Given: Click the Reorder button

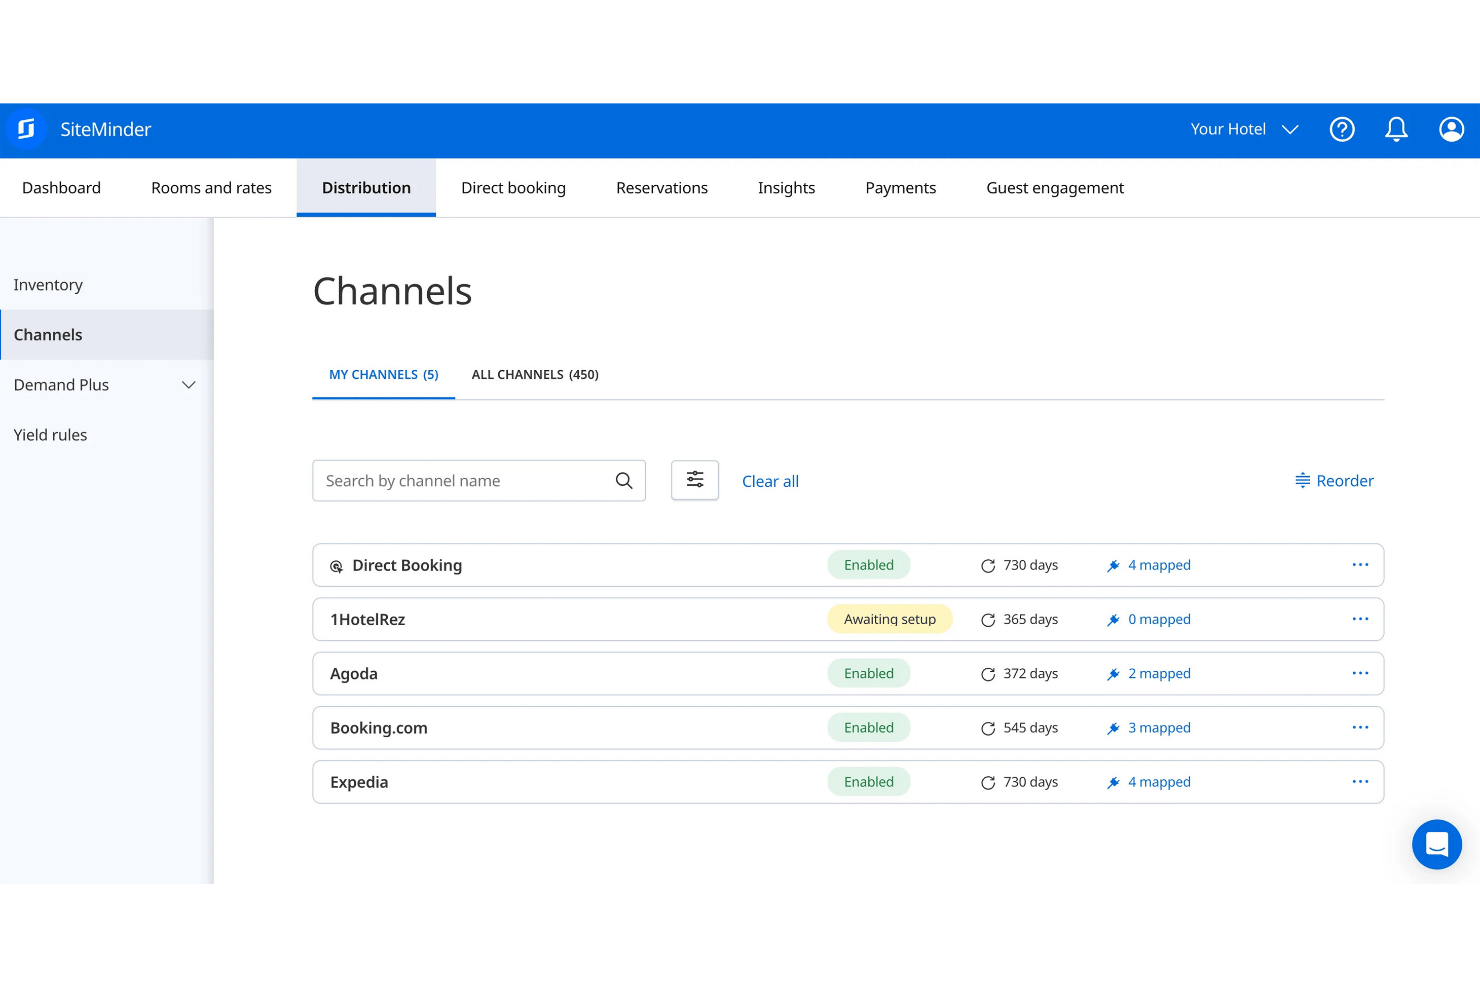Looking at the screenshot, I should [x=1334, y=481].
